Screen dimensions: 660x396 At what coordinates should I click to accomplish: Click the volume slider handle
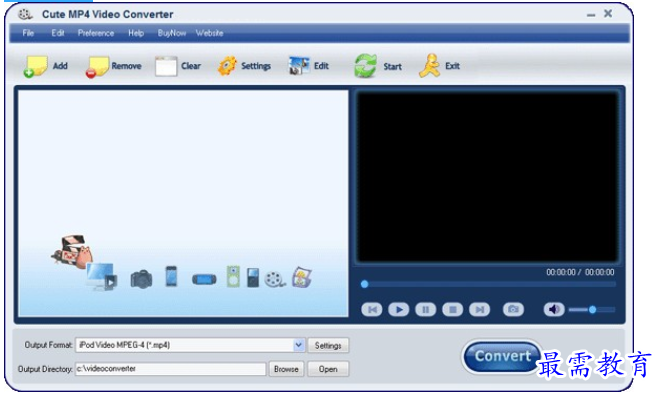[592, 310]
